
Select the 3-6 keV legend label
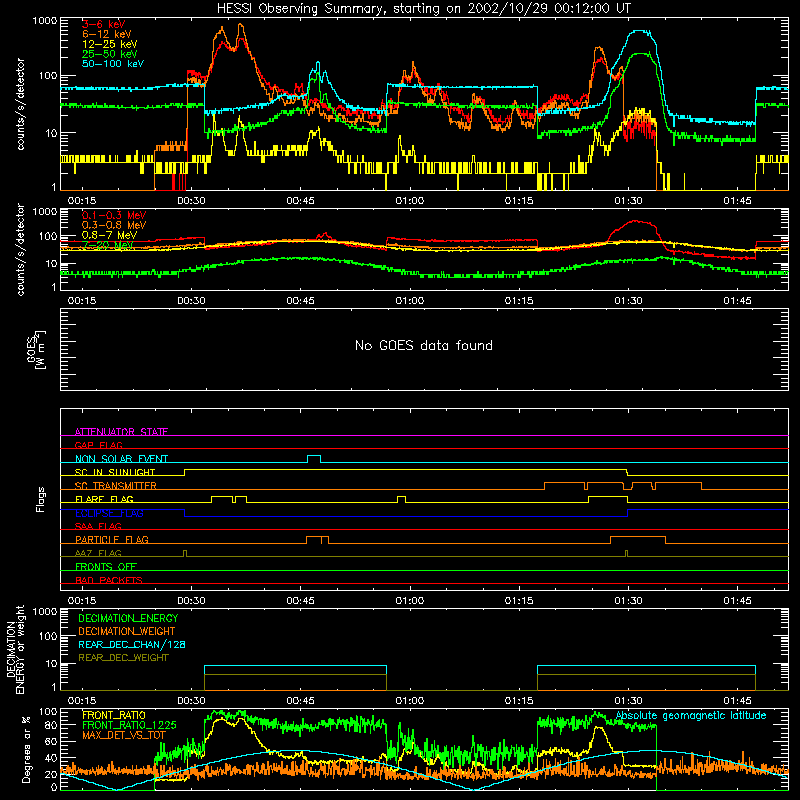click(x=104, y=24)
